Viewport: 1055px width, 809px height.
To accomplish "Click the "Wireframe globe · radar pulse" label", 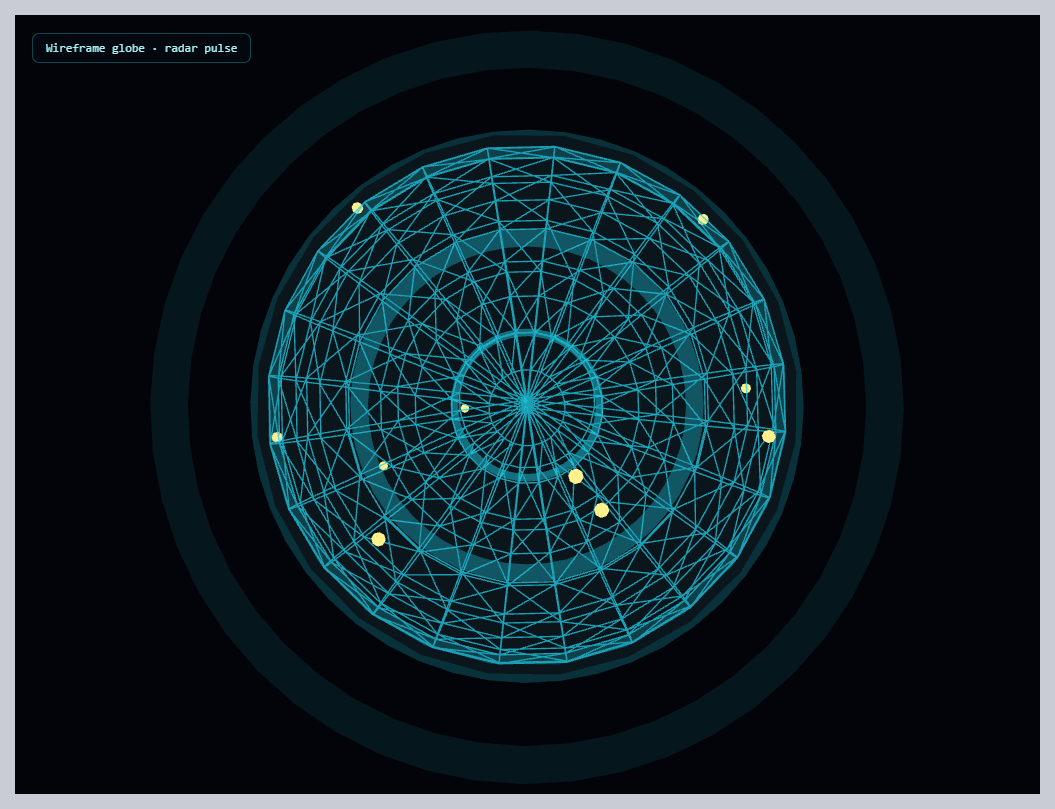I will [x=141, y=48].
